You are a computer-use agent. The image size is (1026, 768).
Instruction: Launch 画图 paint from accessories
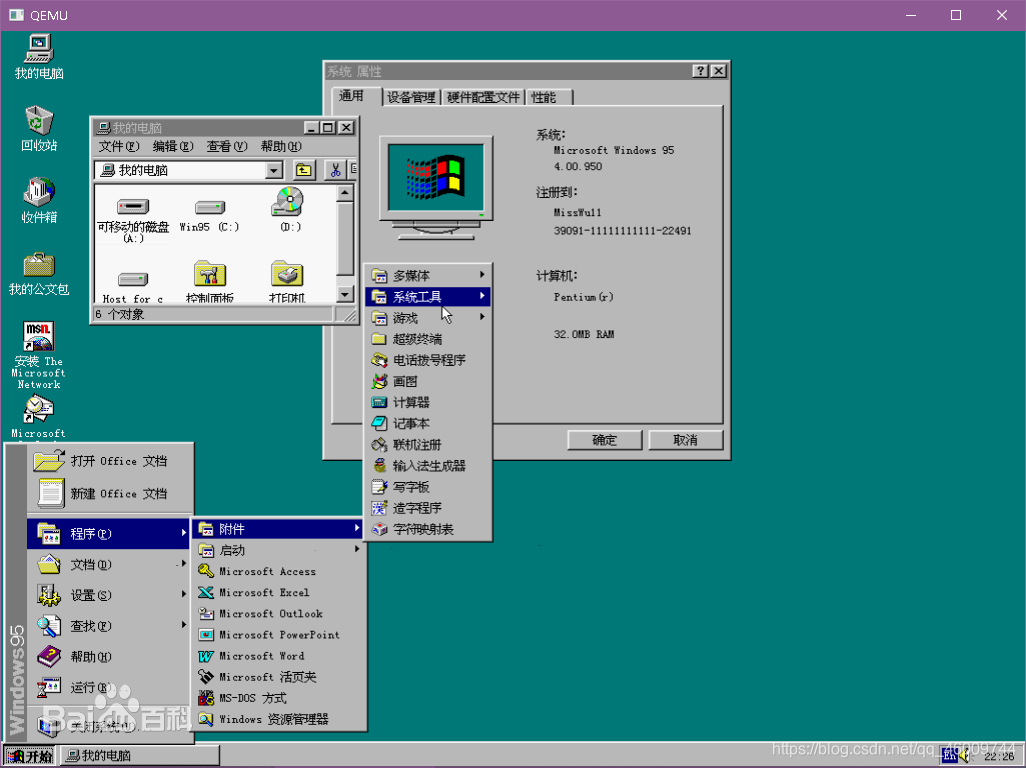[x=429, y=381]
